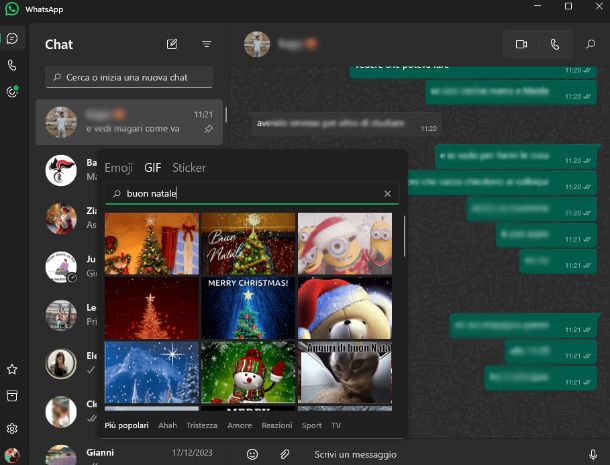610x465 pixels.
Task: Open the Gianni chat from 17/12/2023
Action: point(129,454)
